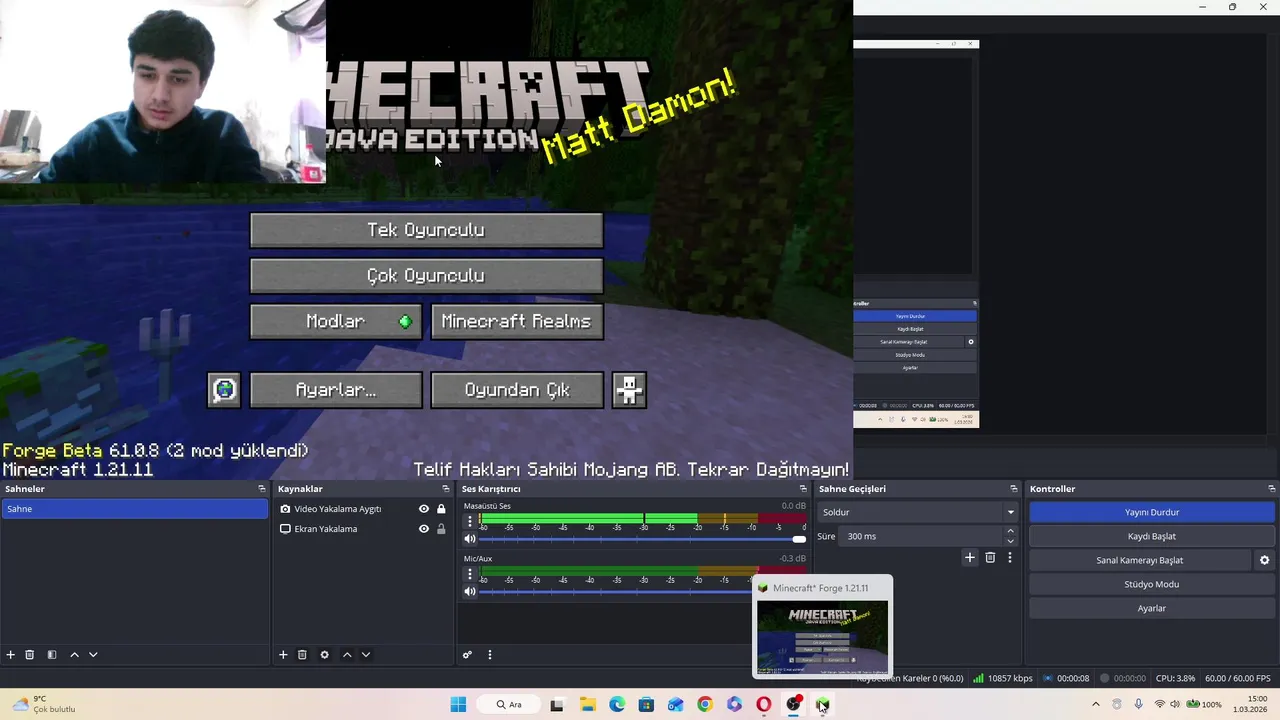Click Minecraft Forge taskbar preview thumbnail
1280x720 pixels.
coord(822,637)
